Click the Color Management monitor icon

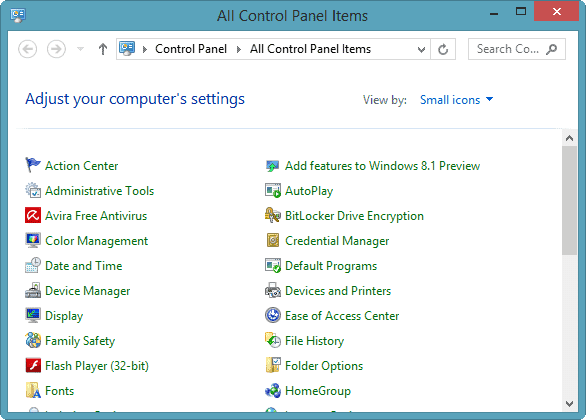tap(33, 241)
